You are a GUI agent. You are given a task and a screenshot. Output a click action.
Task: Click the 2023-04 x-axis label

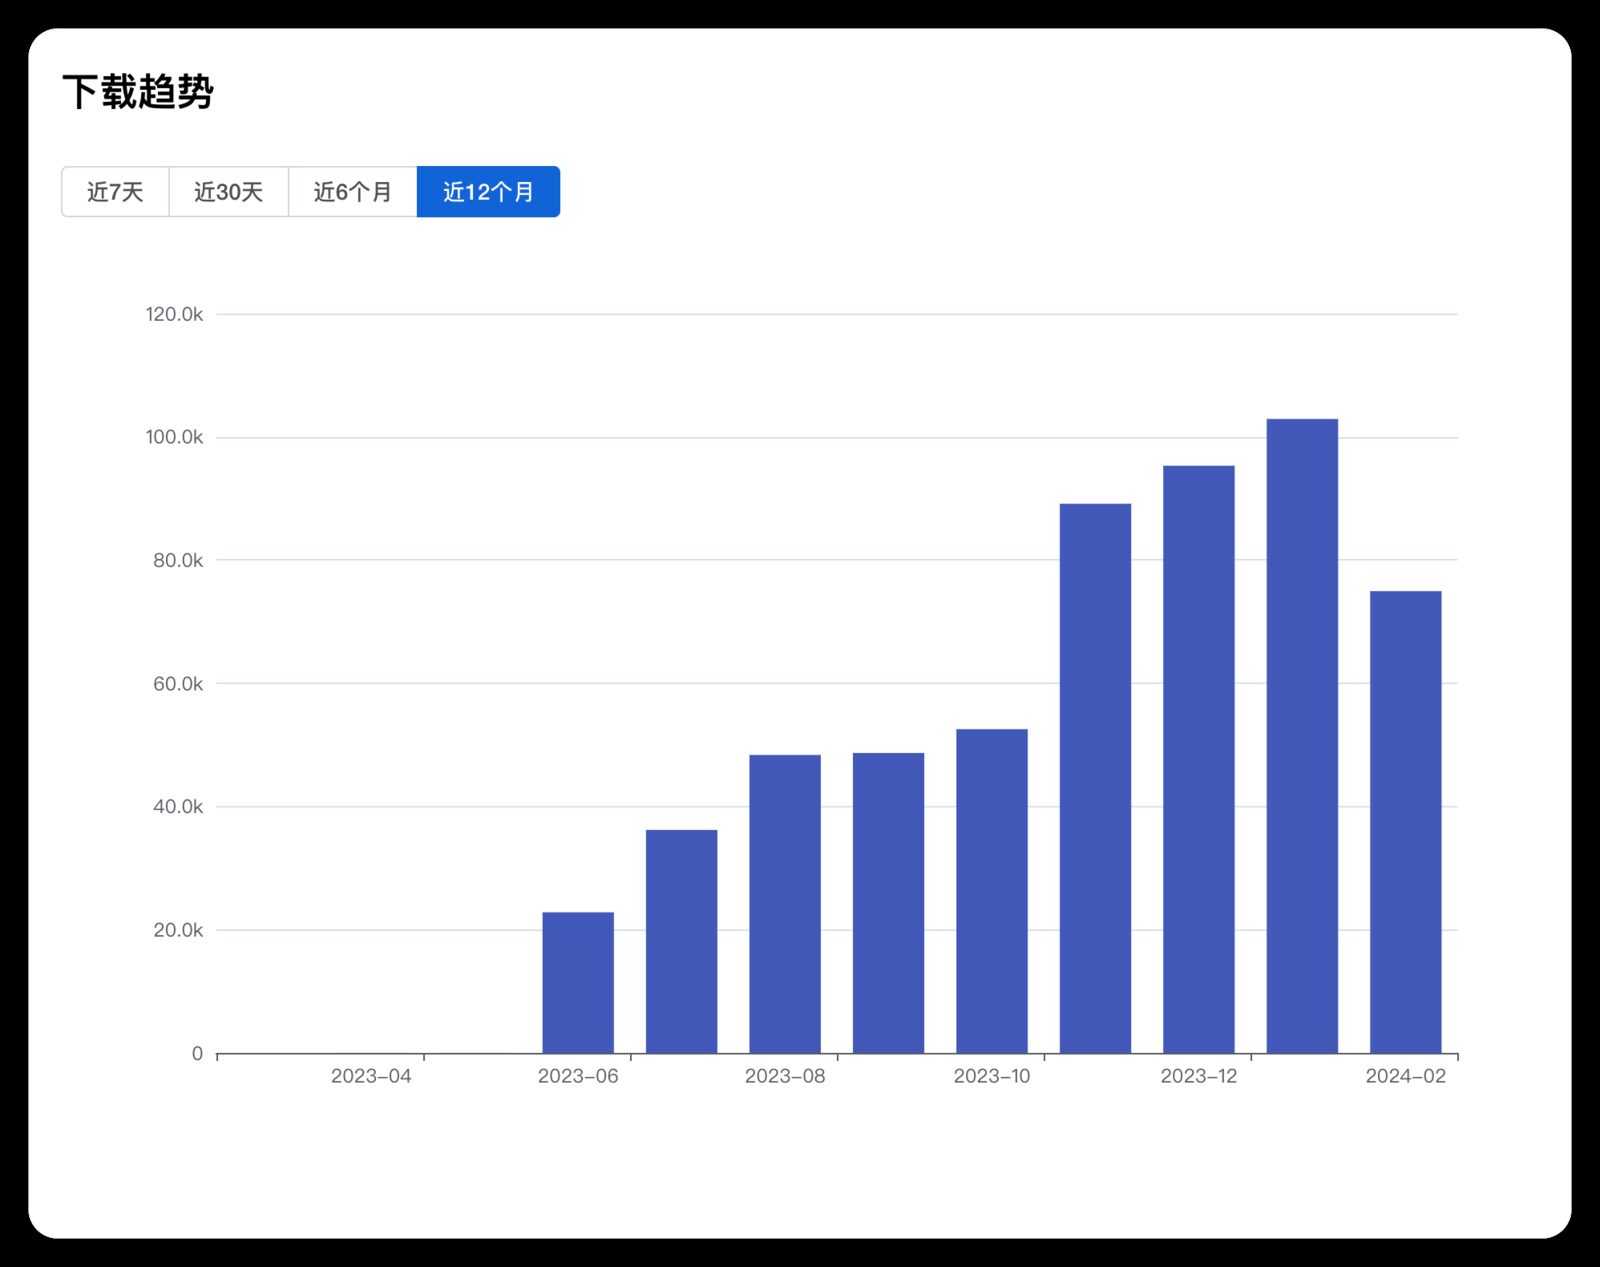371,1076
